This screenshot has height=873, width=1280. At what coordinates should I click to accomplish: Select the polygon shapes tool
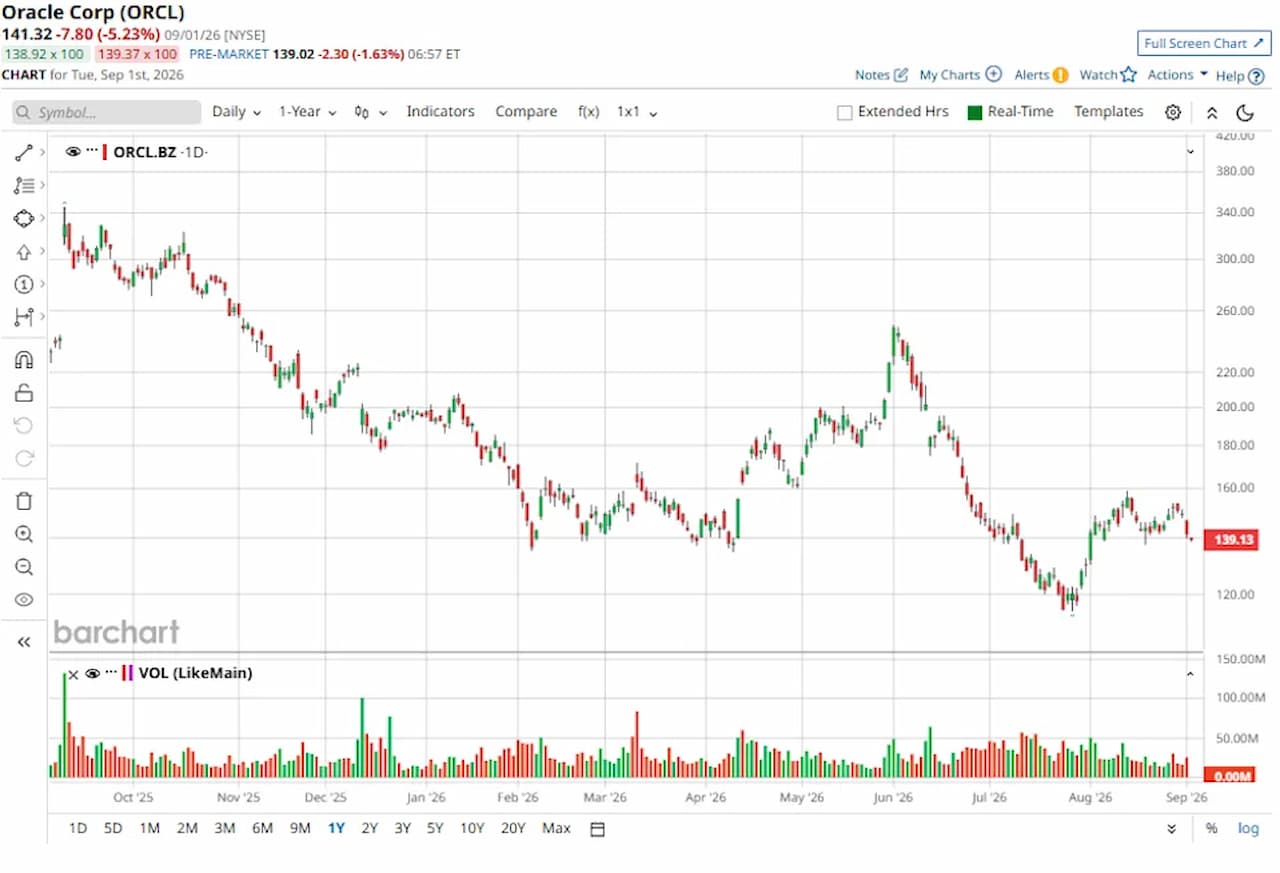coord(24,218)
